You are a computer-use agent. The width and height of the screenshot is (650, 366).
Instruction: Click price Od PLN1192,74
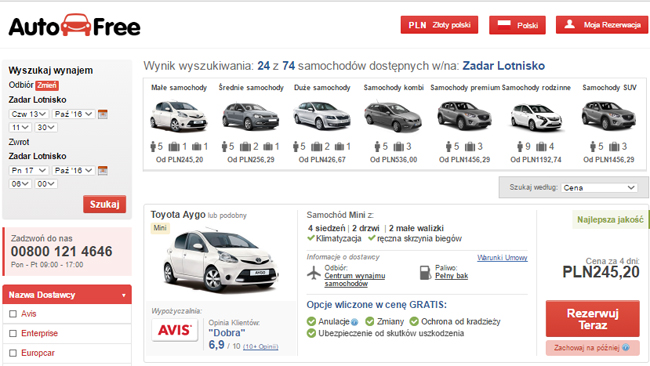[x=536, y=160]
